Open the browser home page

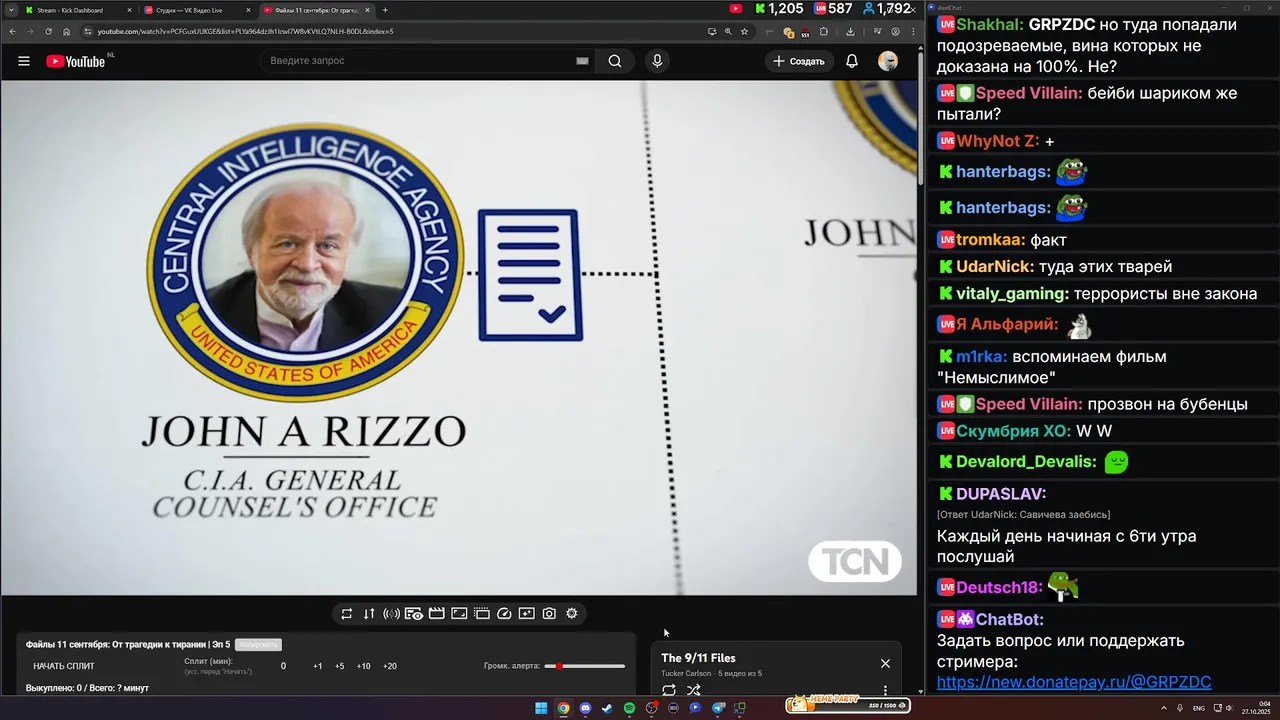(x=67, y=31)
